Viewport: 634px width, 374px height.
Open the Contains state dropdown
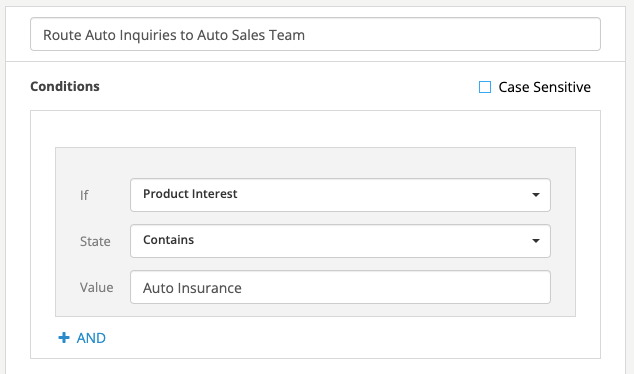click(340, 241)
